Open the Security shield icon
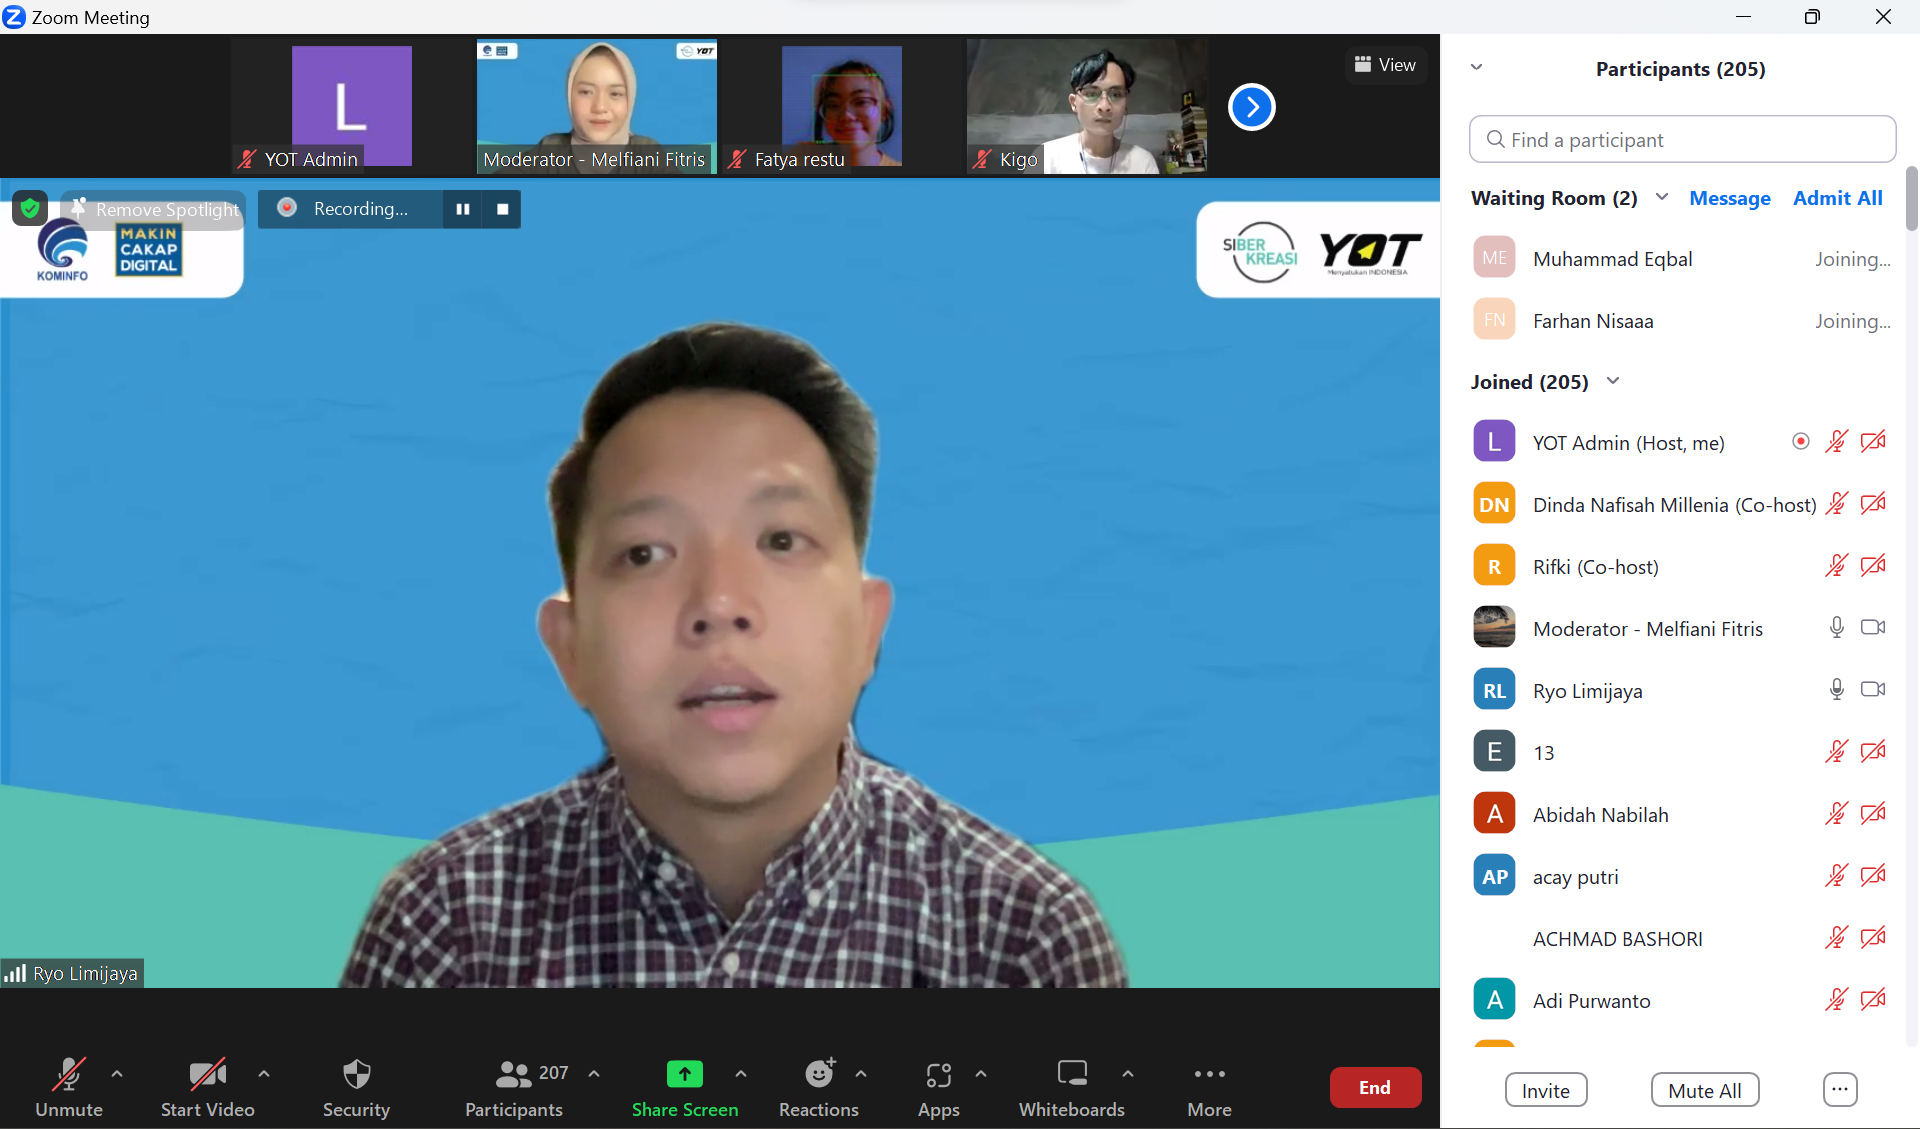The width and height of the screenshot is (1920, 1129). click(356, 1075)
